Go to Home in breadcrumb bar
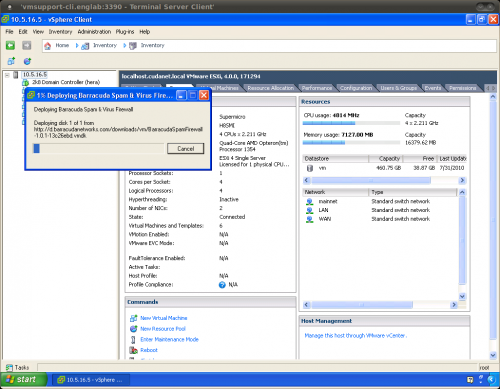500x389 pixels. (62, 45)
